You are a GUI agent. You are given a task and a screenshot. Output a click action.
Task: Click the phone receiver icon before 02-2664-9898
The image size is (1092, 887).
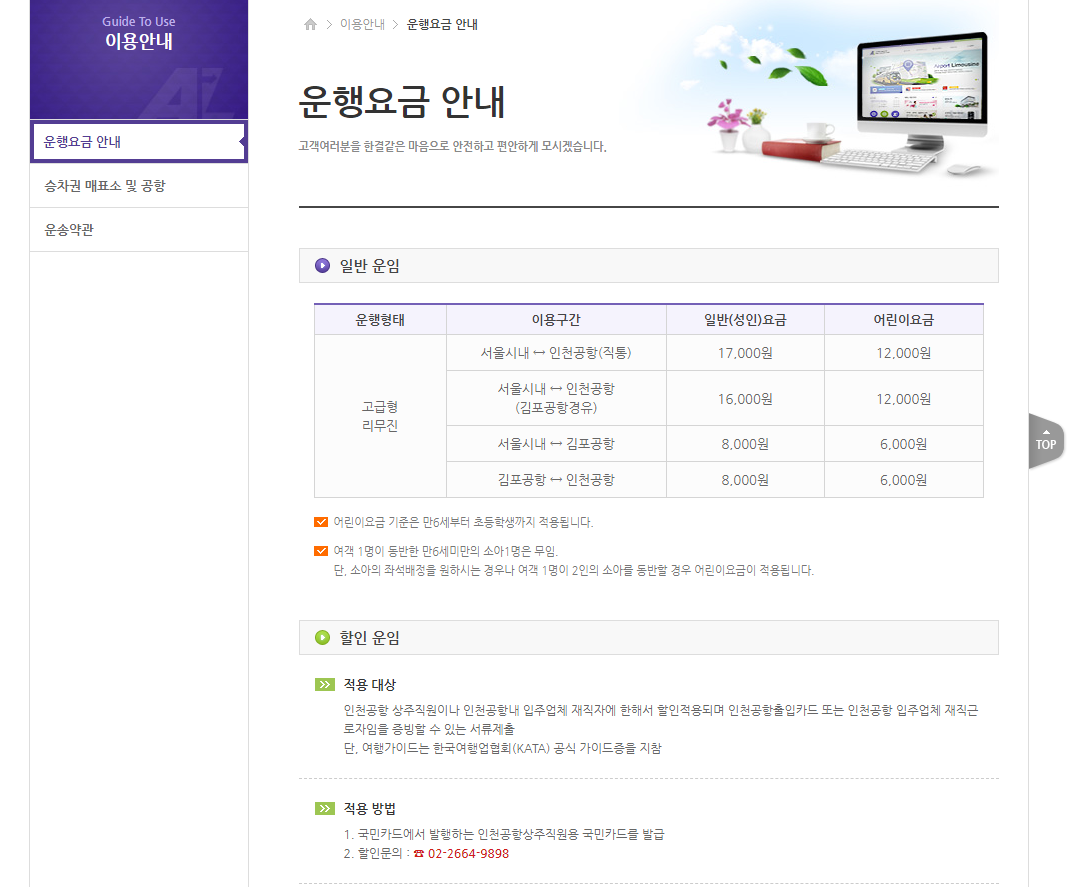click(420, 853)
